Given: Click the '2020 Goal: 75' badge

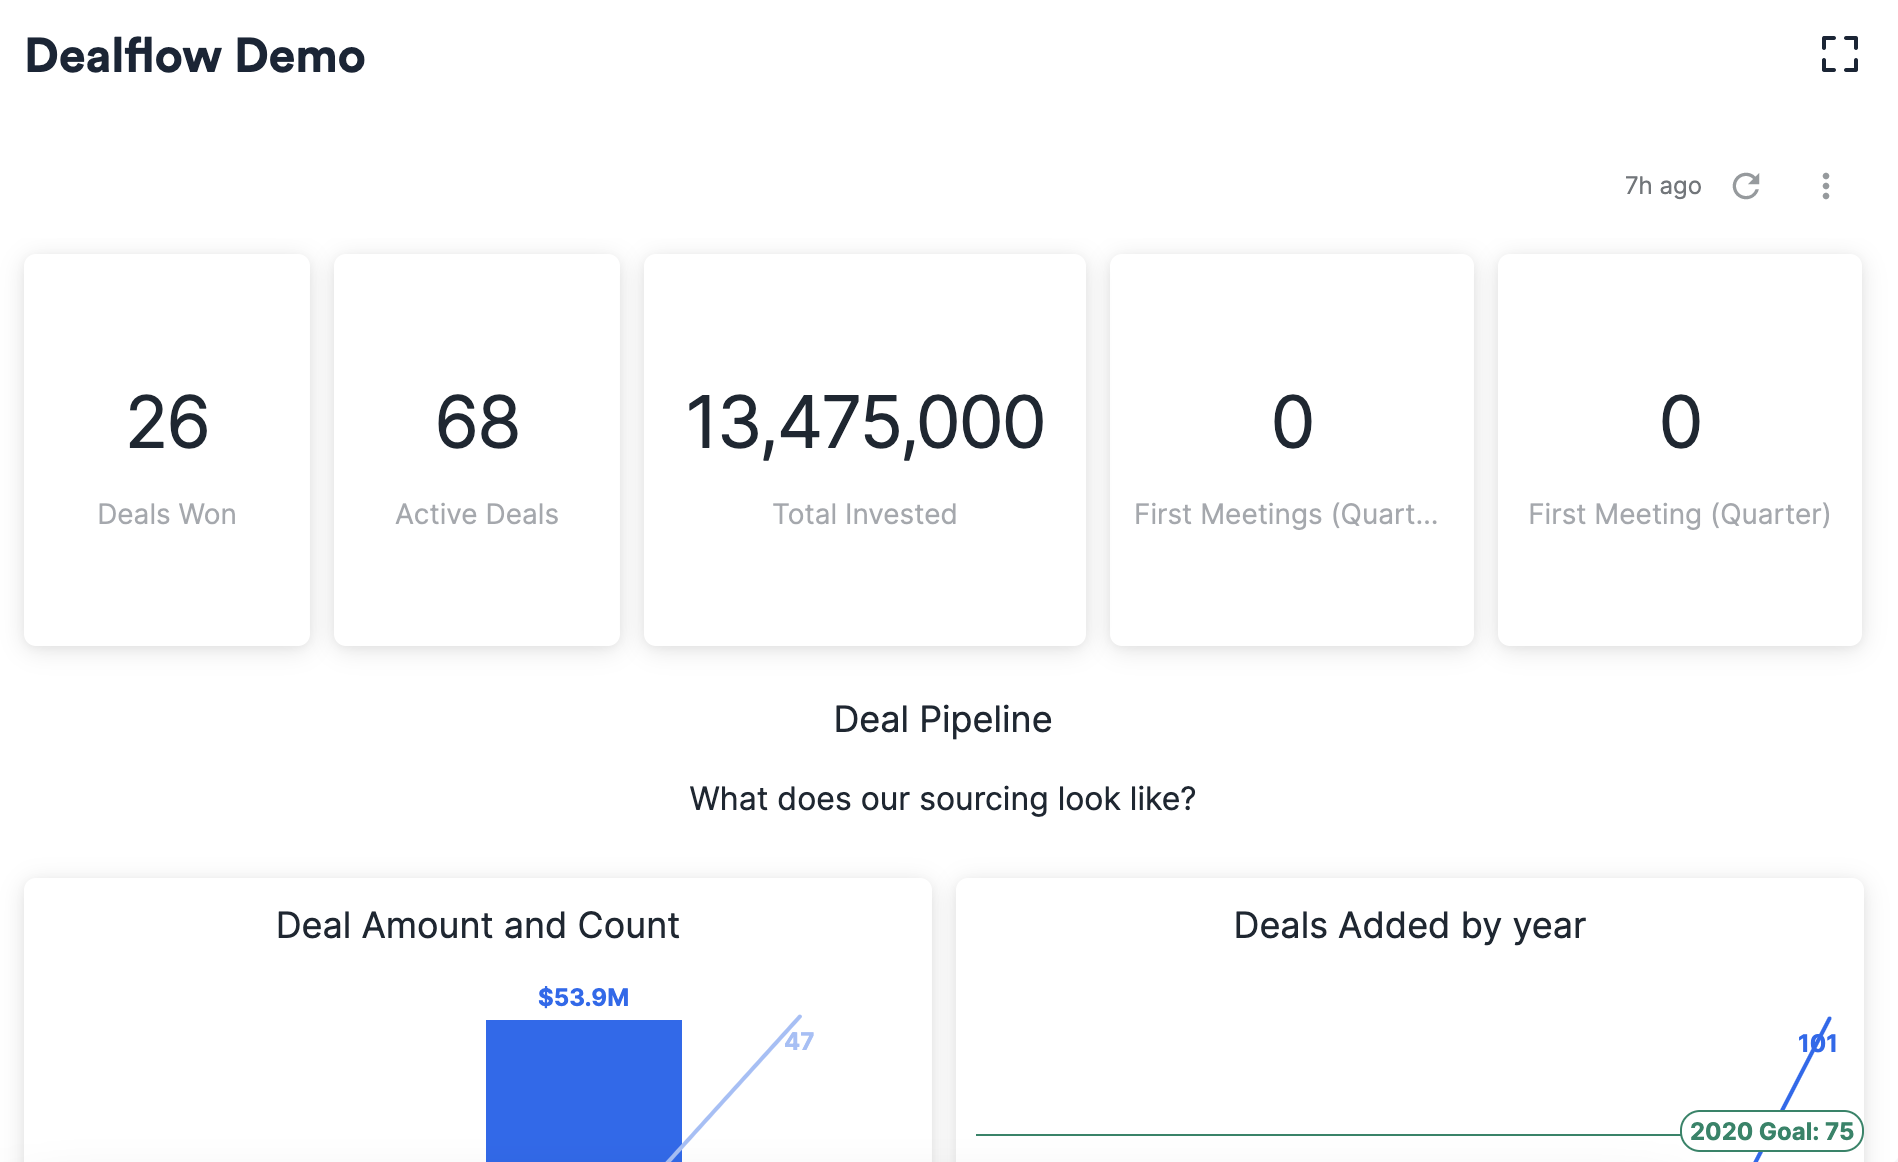Looking at the screenshot, I should tap(1770, 1132).
